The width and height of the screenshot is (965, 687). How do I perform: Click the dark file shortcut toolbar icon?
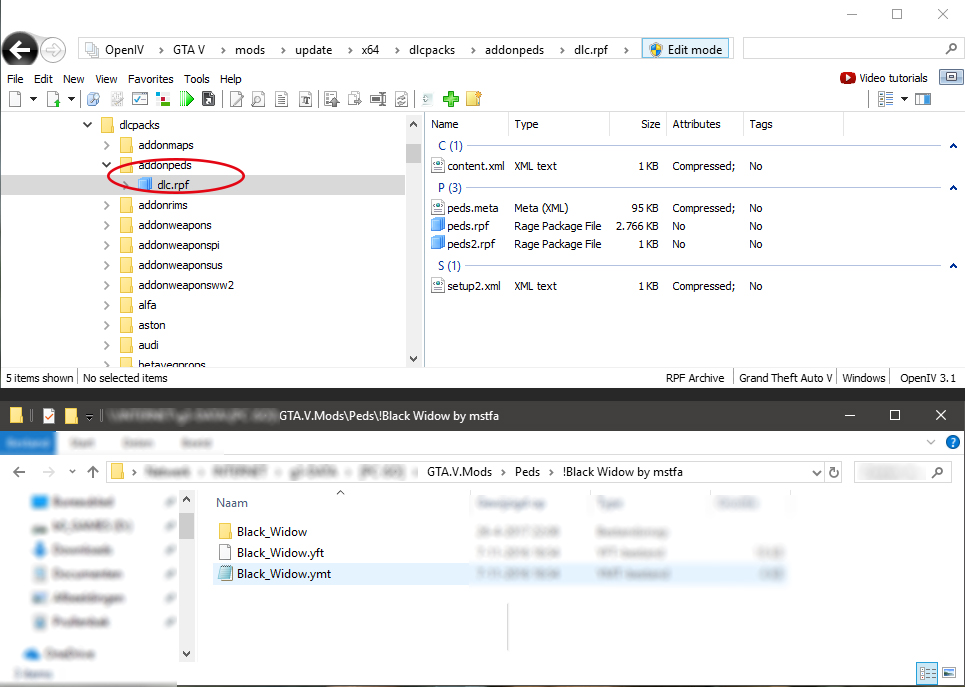209,99
